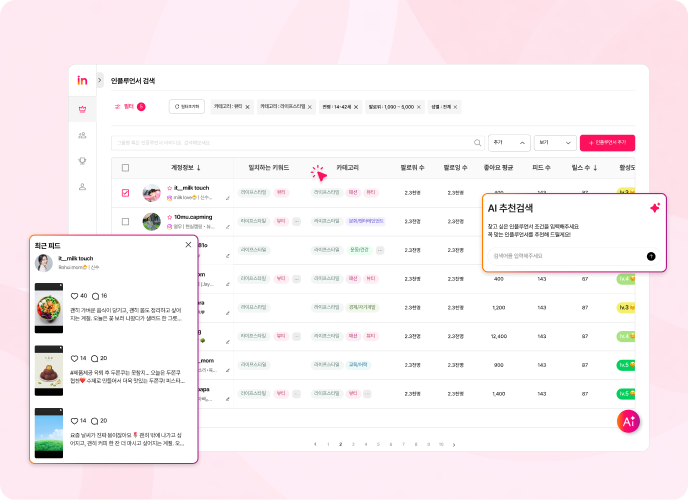Expand more category tags beside 운동/건강 tag
688x500 pixels.
[380, 250]
